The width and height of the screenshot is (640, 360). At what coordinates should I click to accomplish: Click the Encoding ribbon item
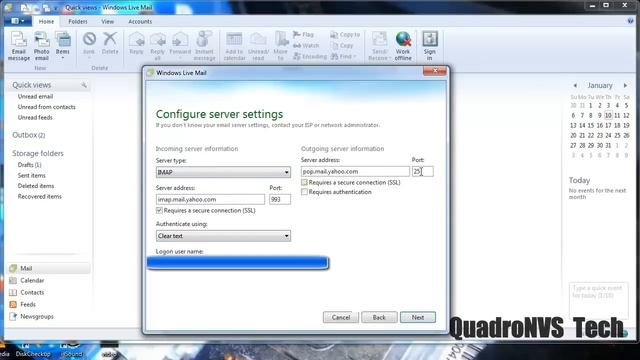tap(310, 57)
